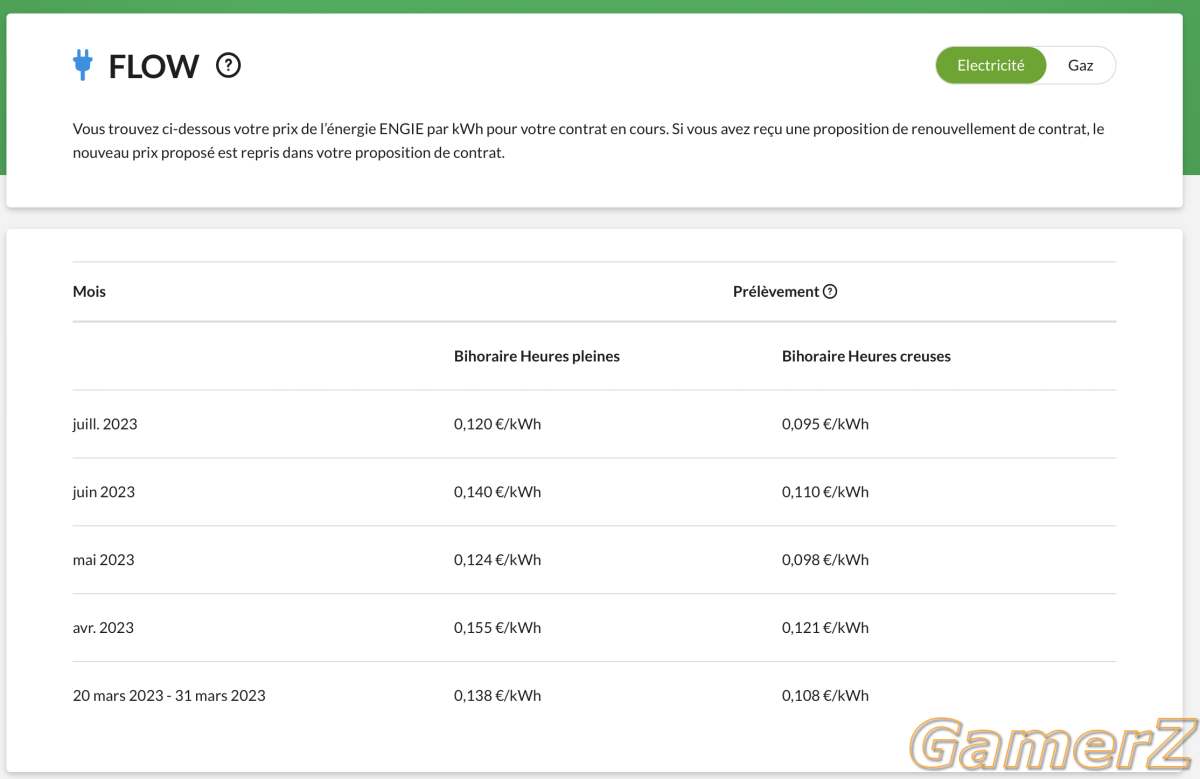This screenshot has height=779, width=1200.
Task: Click the 0,124 €/kWh value for mai 2023
Action: pos(497,560)
